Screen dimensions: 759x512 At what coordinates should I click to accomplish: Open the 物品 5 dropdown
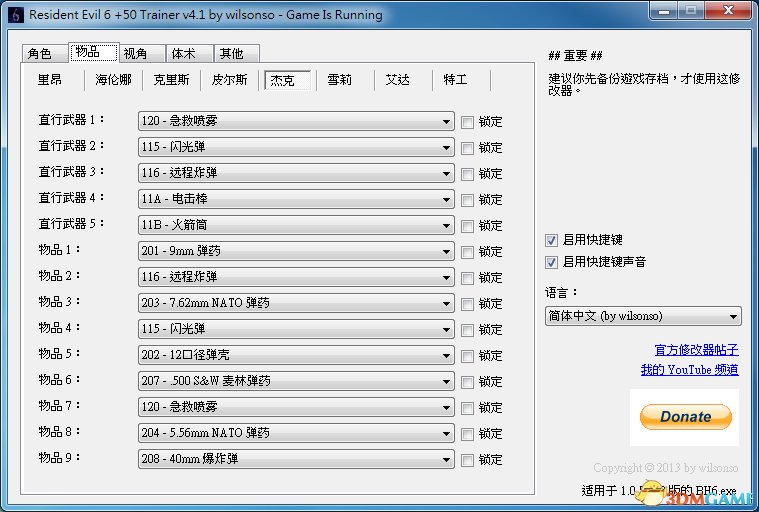[x=296, y=356]
